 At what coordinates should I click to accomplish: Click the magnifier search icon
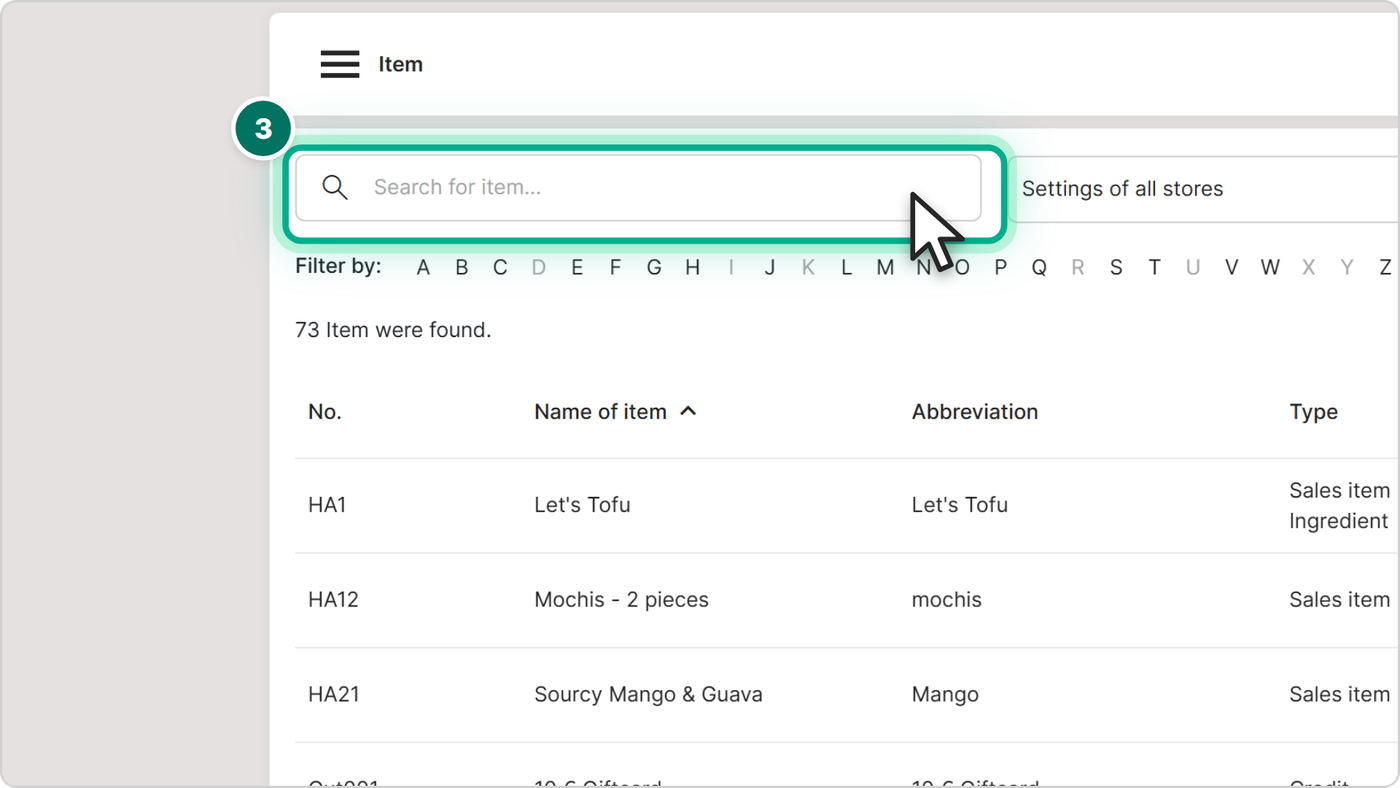tap(335, 187)
